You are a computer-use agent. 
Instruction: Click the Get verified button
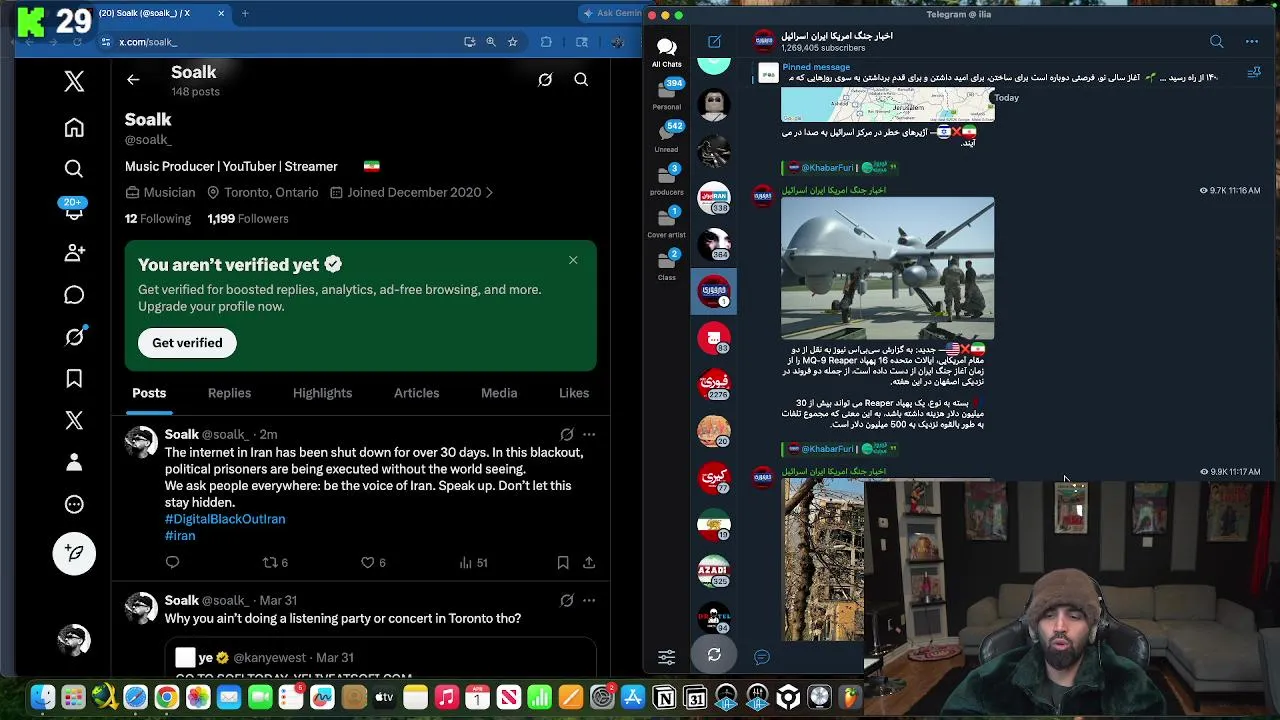(187, 343)
